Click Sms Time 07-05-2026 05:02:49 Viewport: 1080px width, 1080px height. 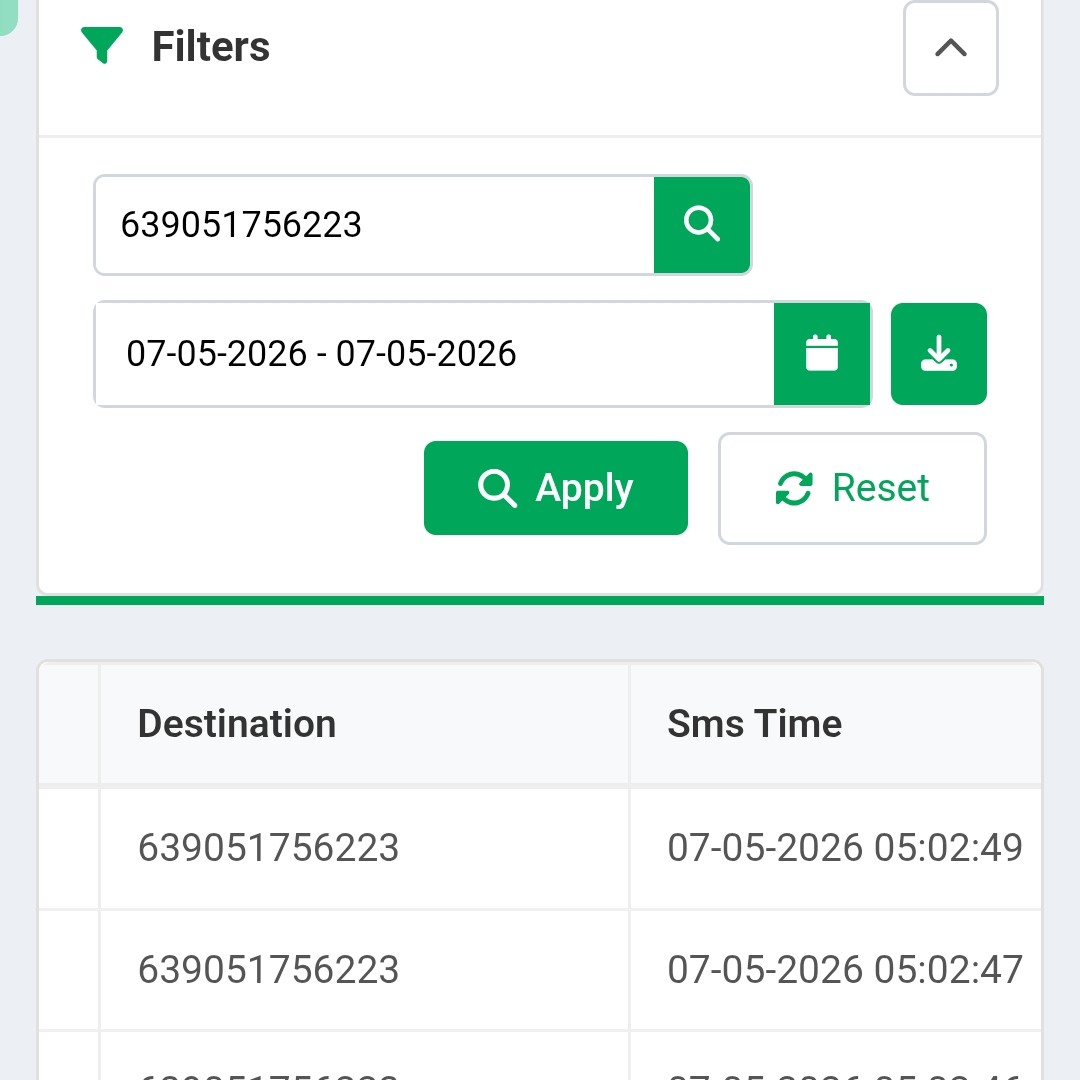pos(844,847)
